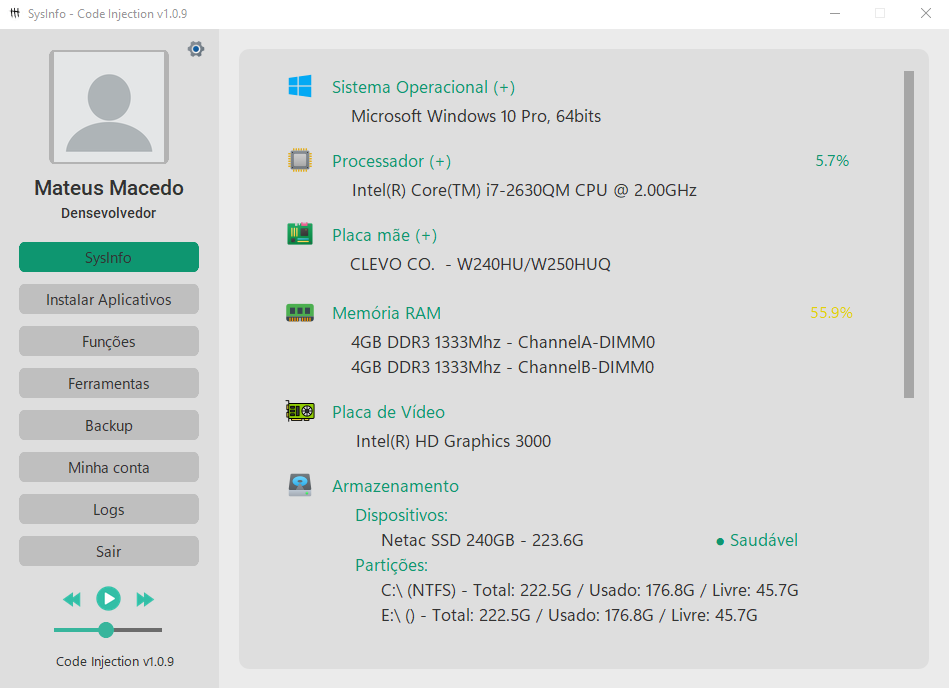
Task: Click the Sair button to exit
Action: (109, 551)
